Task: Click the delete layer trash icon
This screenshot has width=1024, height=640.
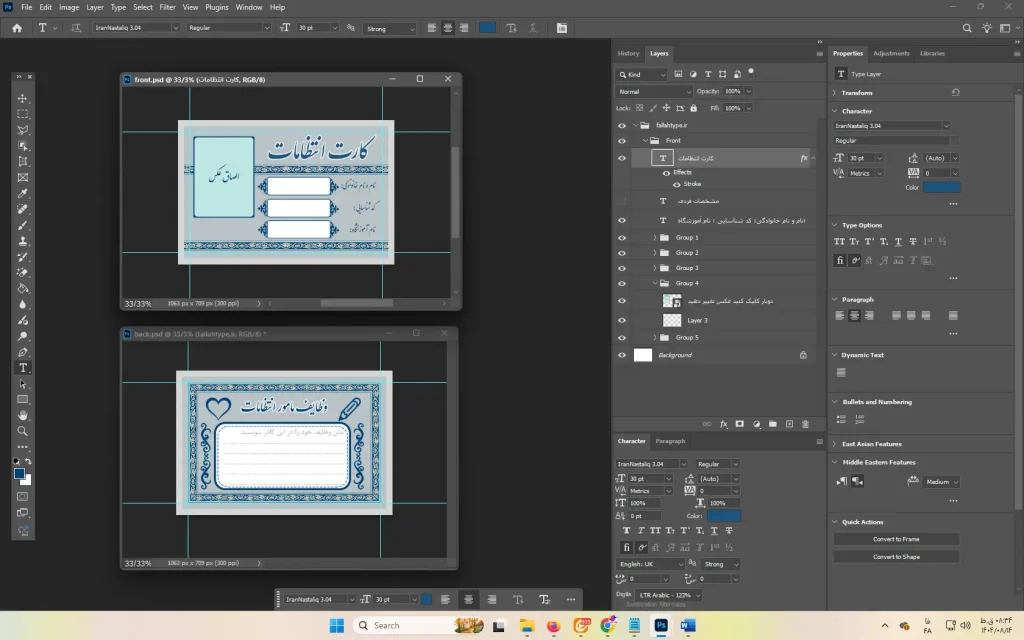Action: (805, 424)
